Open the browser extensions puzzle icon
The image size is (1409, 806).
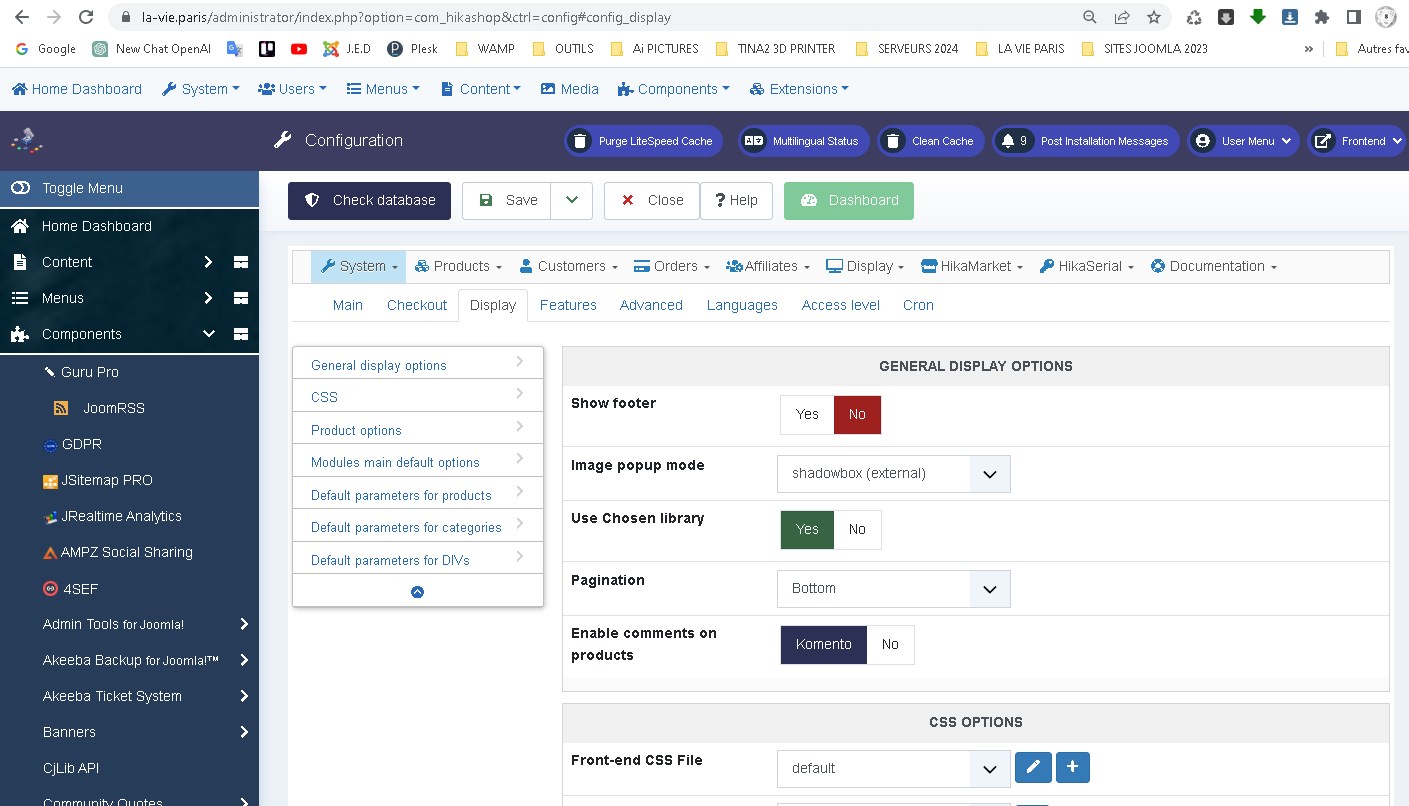(1322, 17)
